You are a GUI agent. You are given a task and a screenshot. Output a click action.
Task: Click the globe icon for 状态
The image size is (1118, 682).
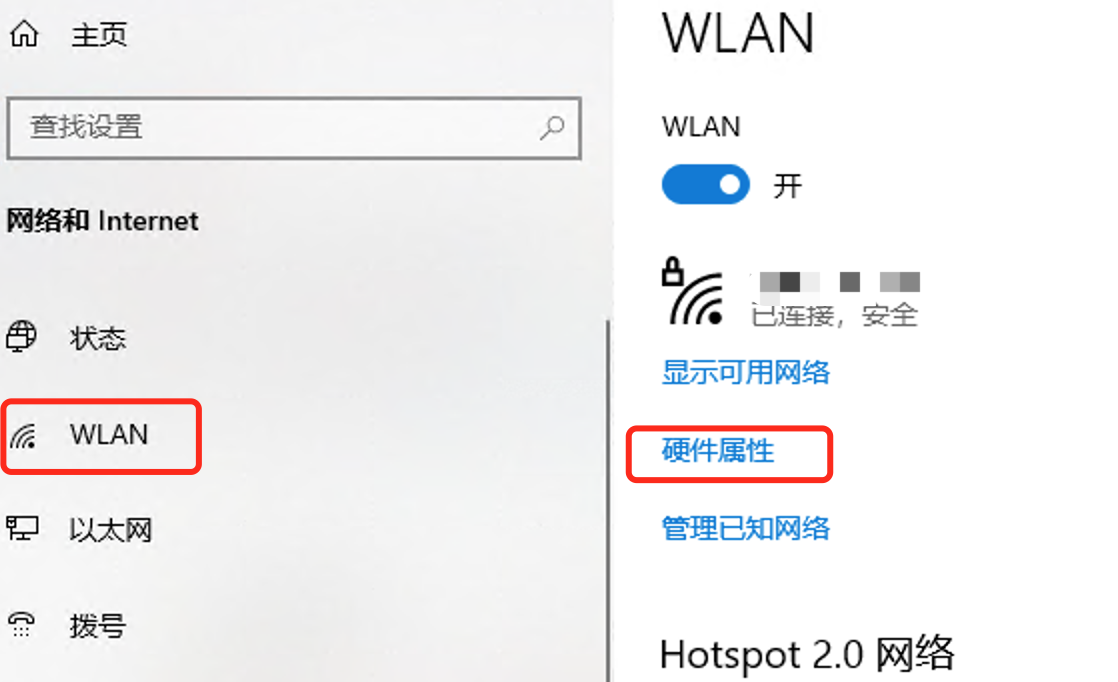tap(21, 336)
